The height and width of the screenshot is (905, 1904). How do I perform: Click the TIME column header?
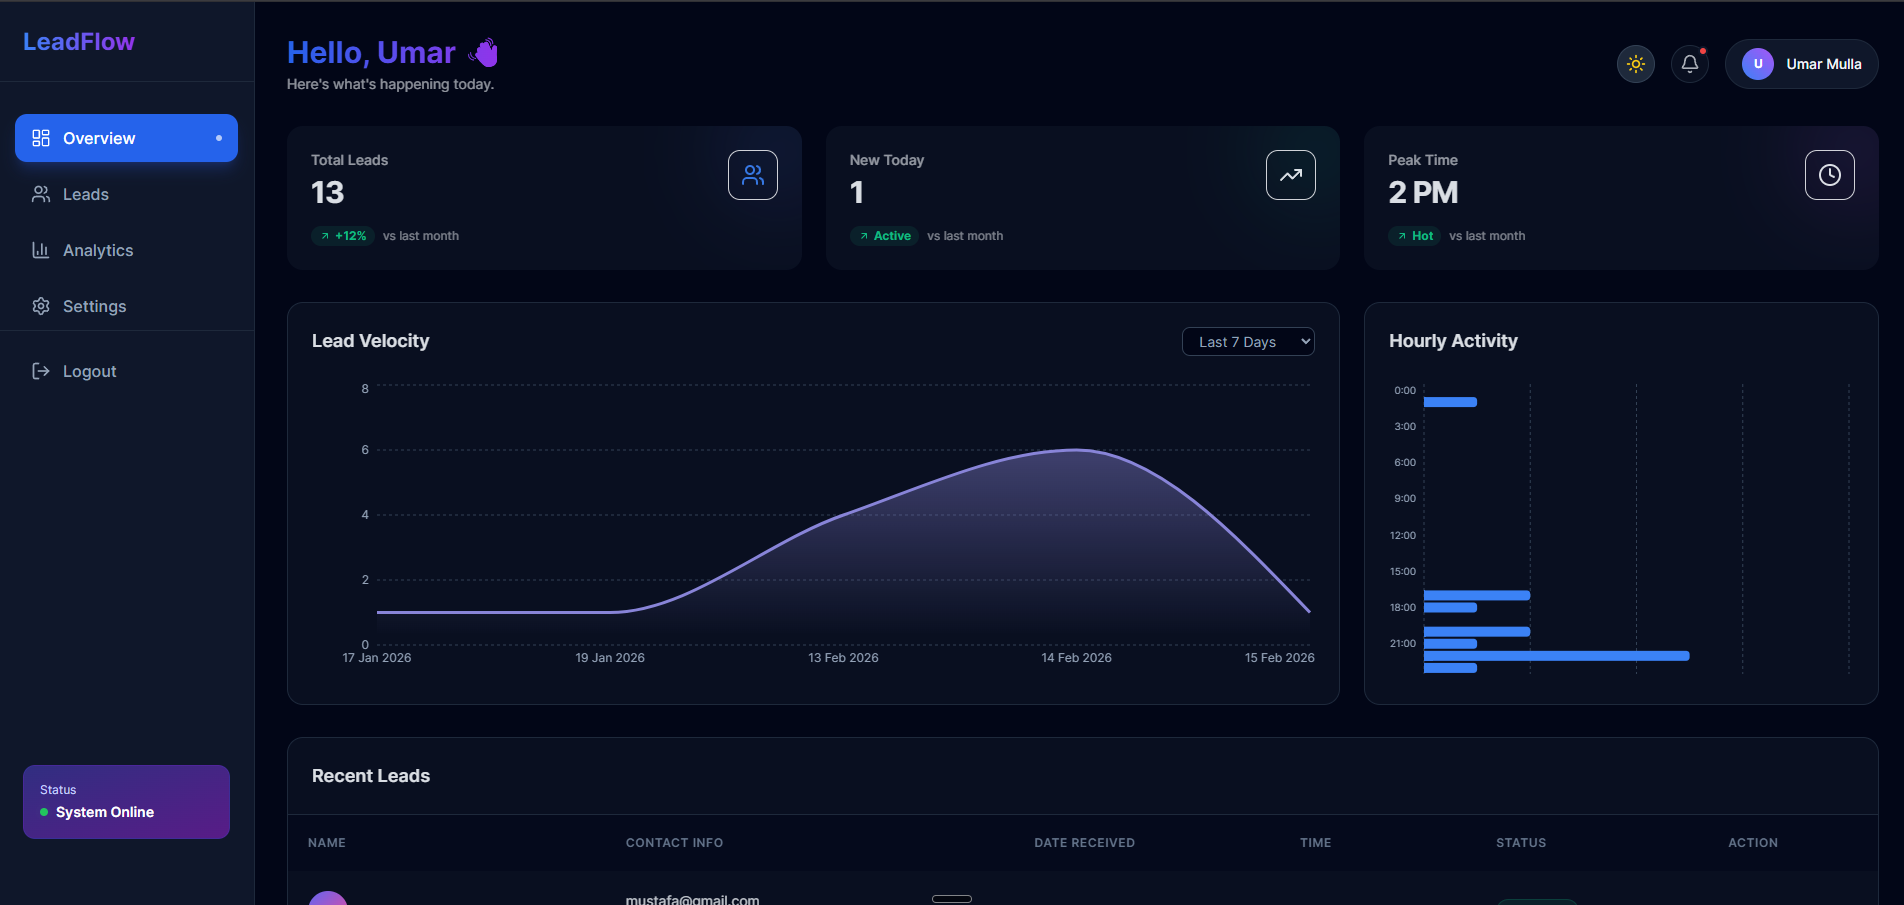(x=1315, y=843)
